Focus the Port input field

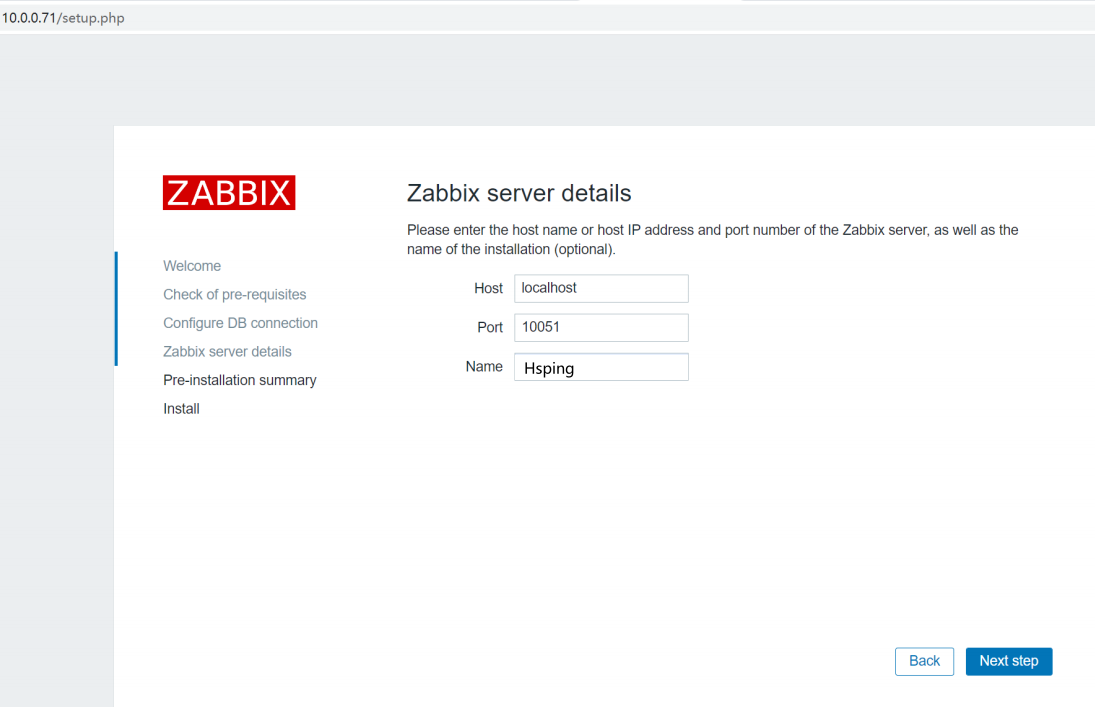click(601, 328)
